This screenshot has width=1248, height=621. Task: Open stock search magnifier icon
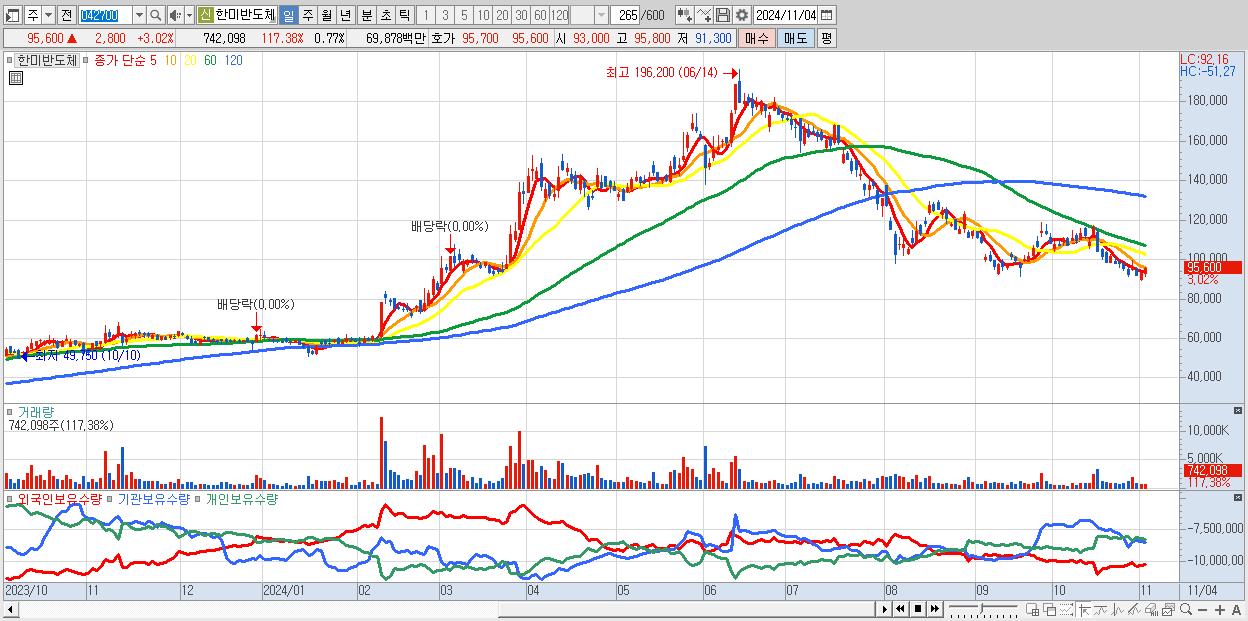[x=156, y=15]
